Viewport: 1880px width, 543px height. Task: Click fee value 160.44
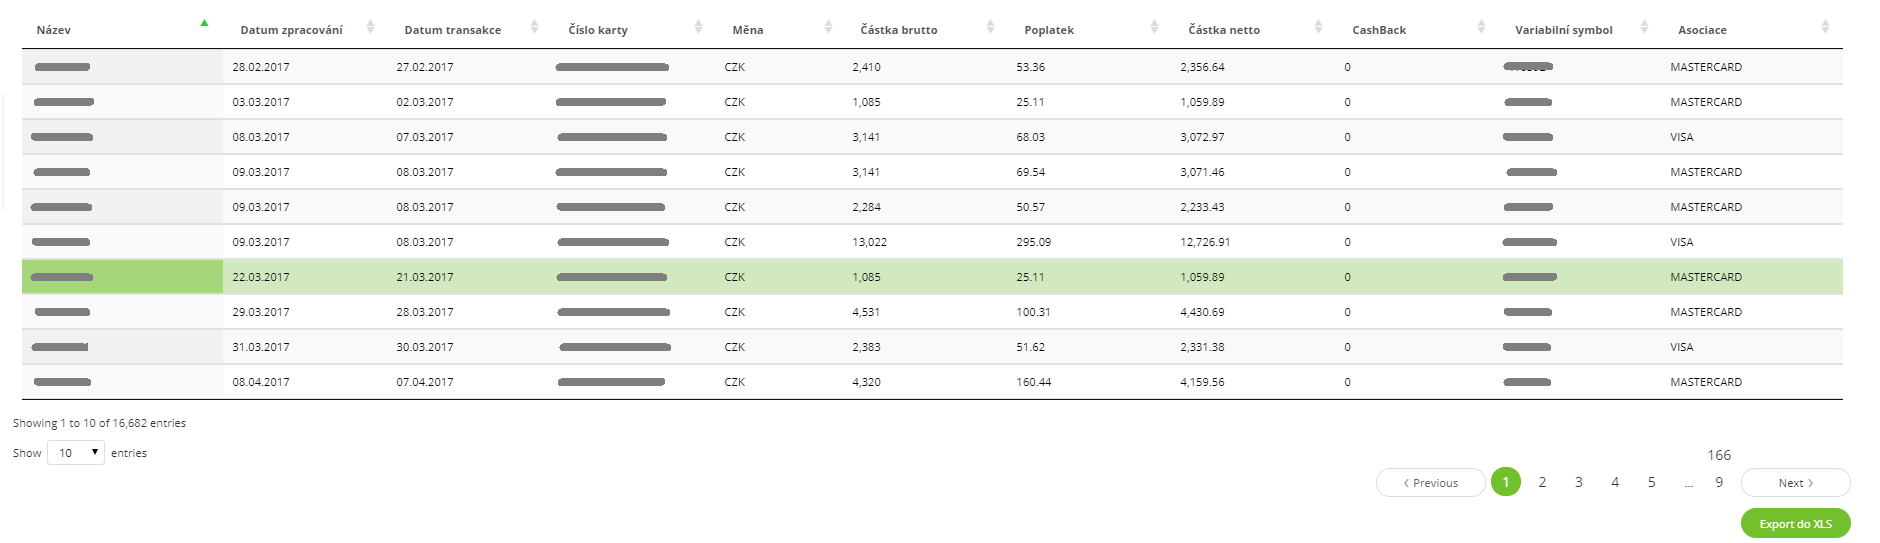click(x=1033, y=382)
